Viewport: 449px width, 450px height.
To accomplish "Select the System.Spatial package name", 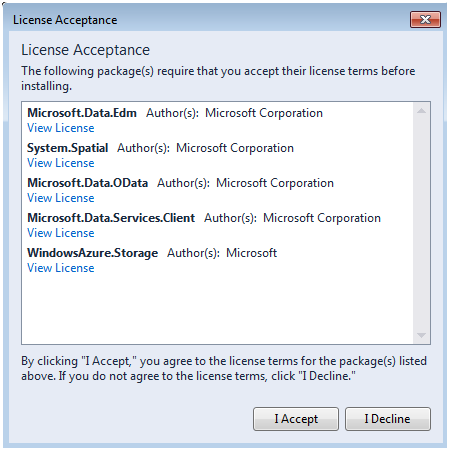I will (68, 148).
